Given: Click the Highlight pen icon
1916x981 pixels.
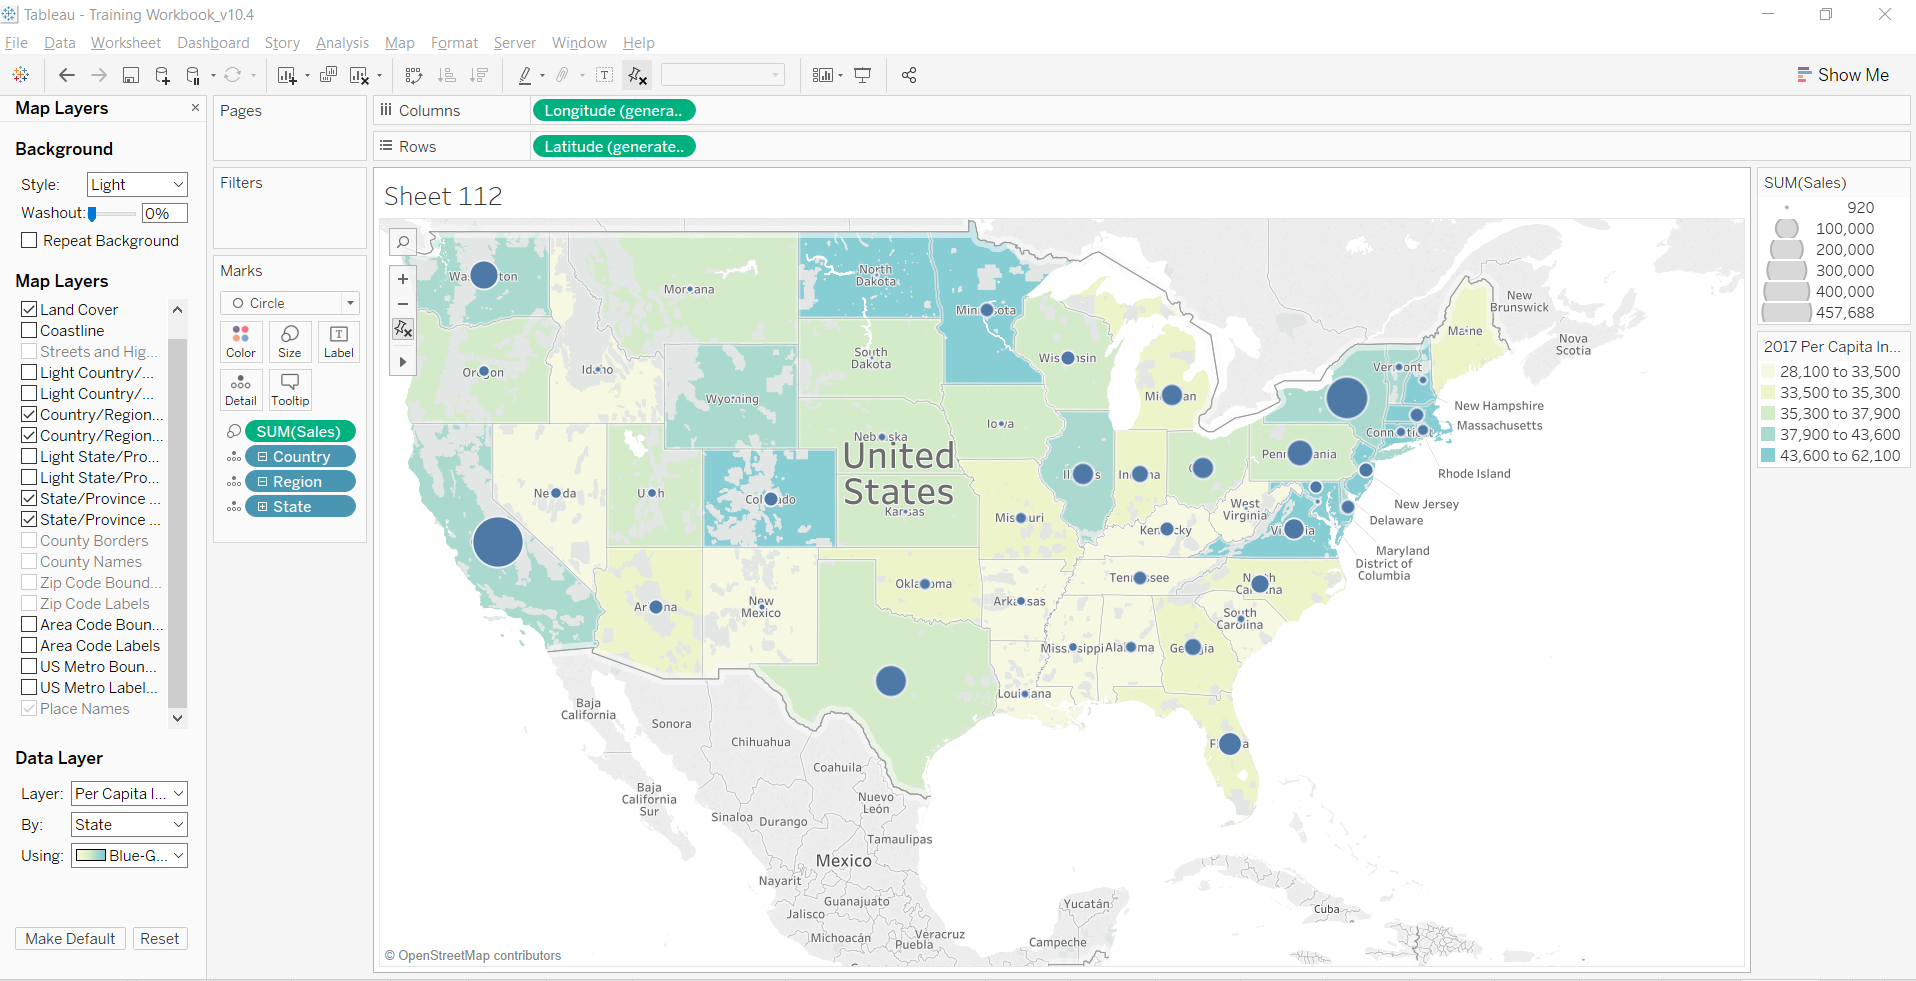Looking at the screenshot, I should click(x=525, y=75).
